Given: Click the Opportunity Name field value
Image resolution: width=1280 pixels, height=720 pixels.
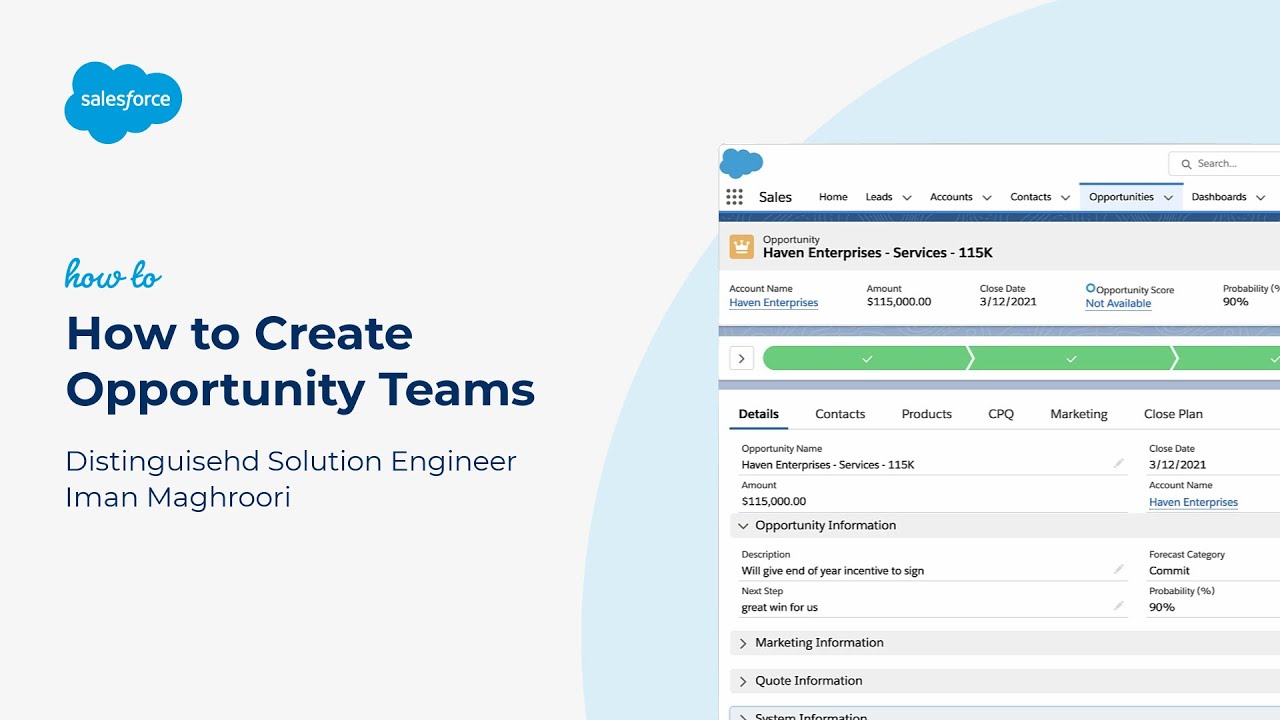Looking at the screenshot, I should (828, 465).
